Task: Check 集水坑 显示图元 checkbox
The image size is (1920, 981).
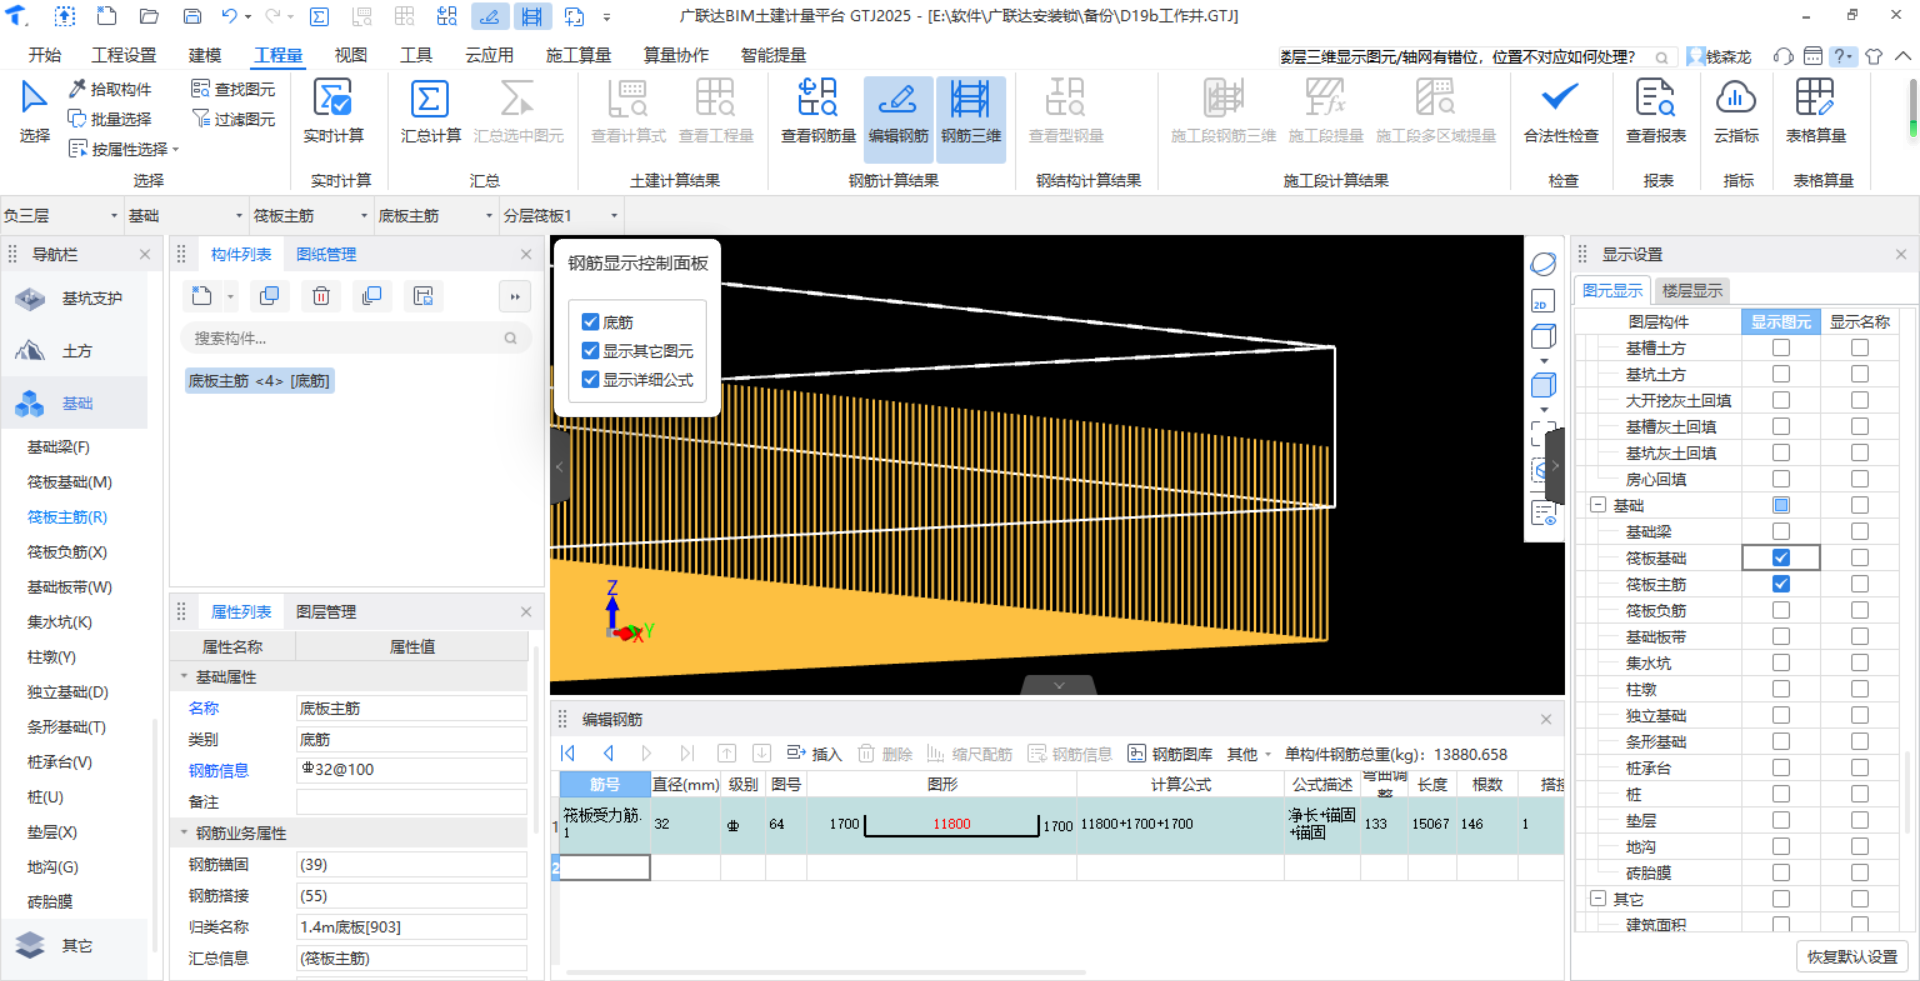Action: pos(1781,663)
